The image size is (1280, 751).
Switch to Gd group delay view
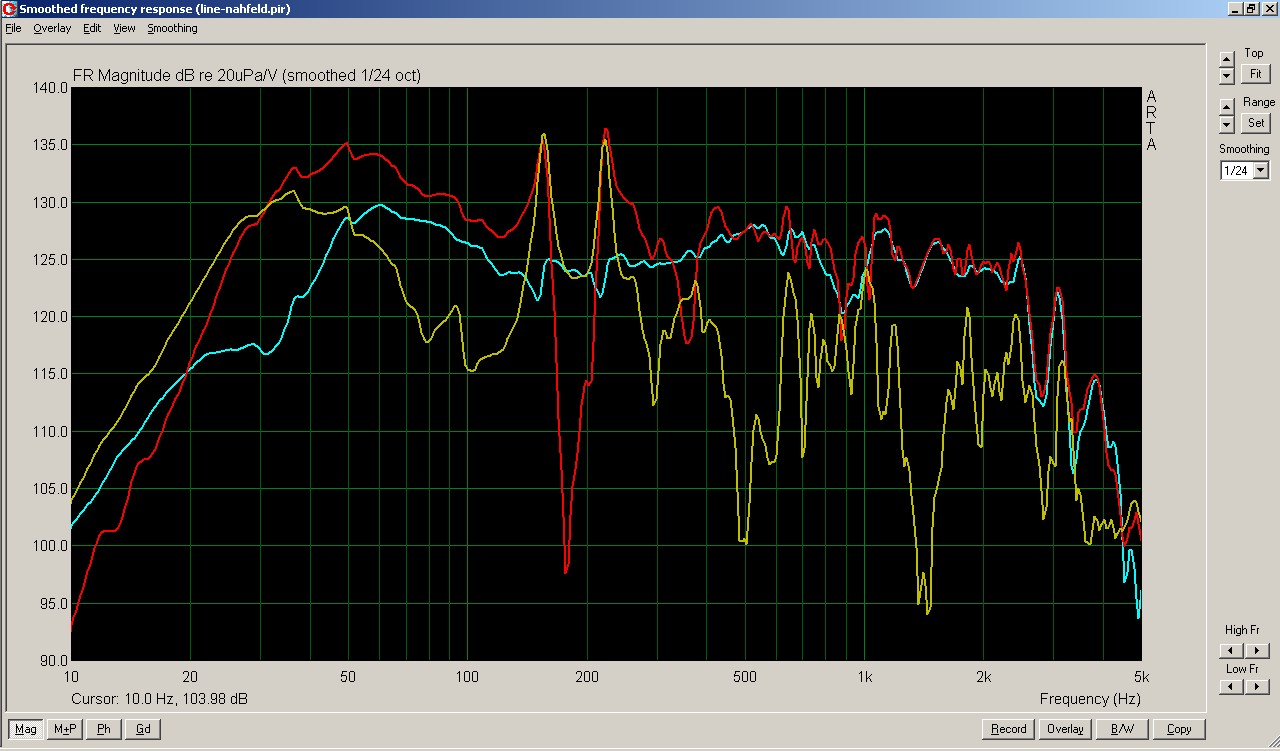[x=142, y=729]
